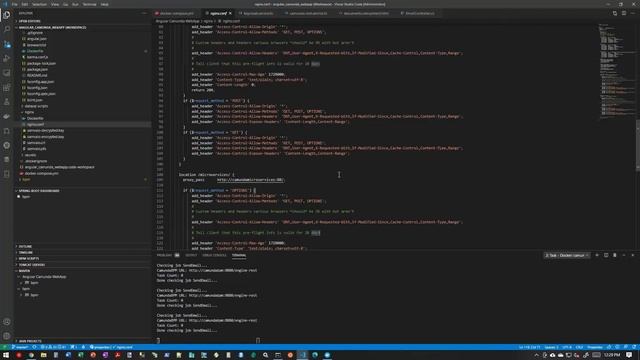The width and height of the screenshot is (640, 360).
Task: Expand the Java Projects section
Action: point(30,341)
